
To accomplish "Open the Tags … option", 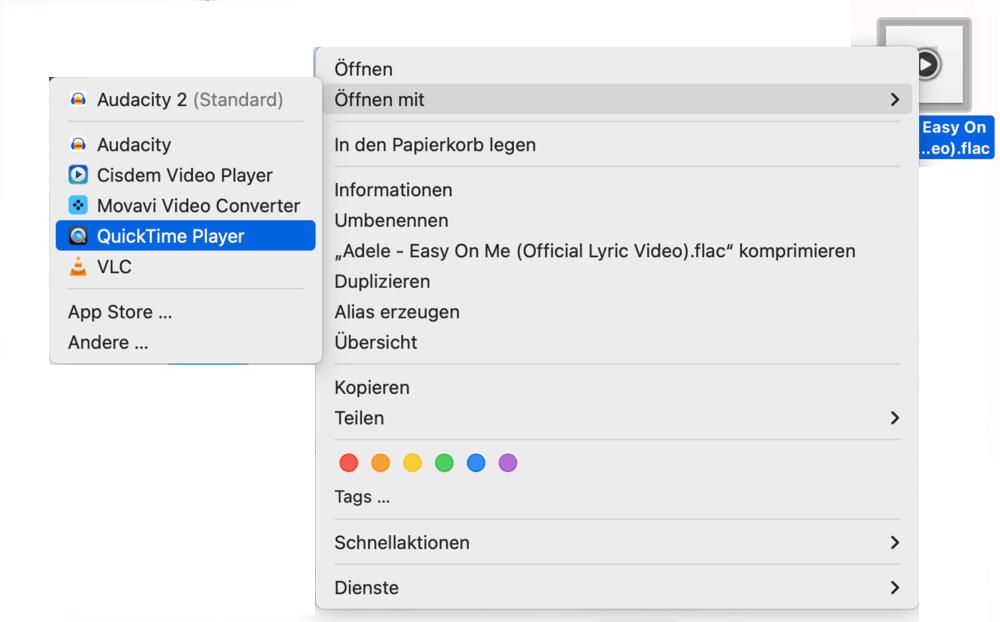I will [x=362, y=497].
